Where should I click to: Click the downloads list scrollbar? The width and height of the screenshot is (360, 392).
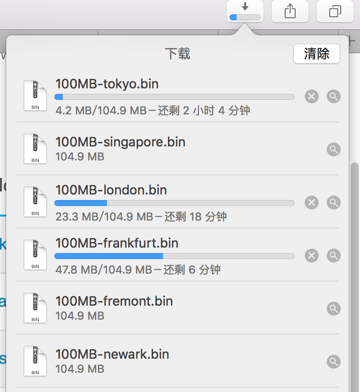pos(355,277)
